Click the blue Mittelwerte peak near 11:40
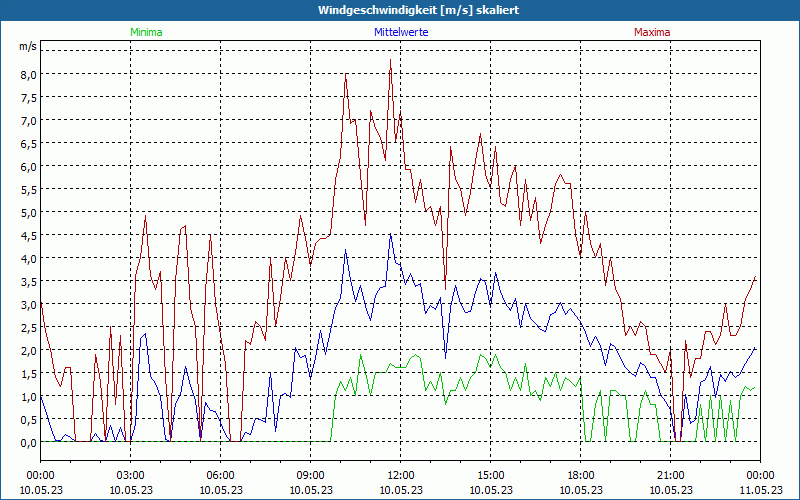Screen dimensions: 800x500 390,234
